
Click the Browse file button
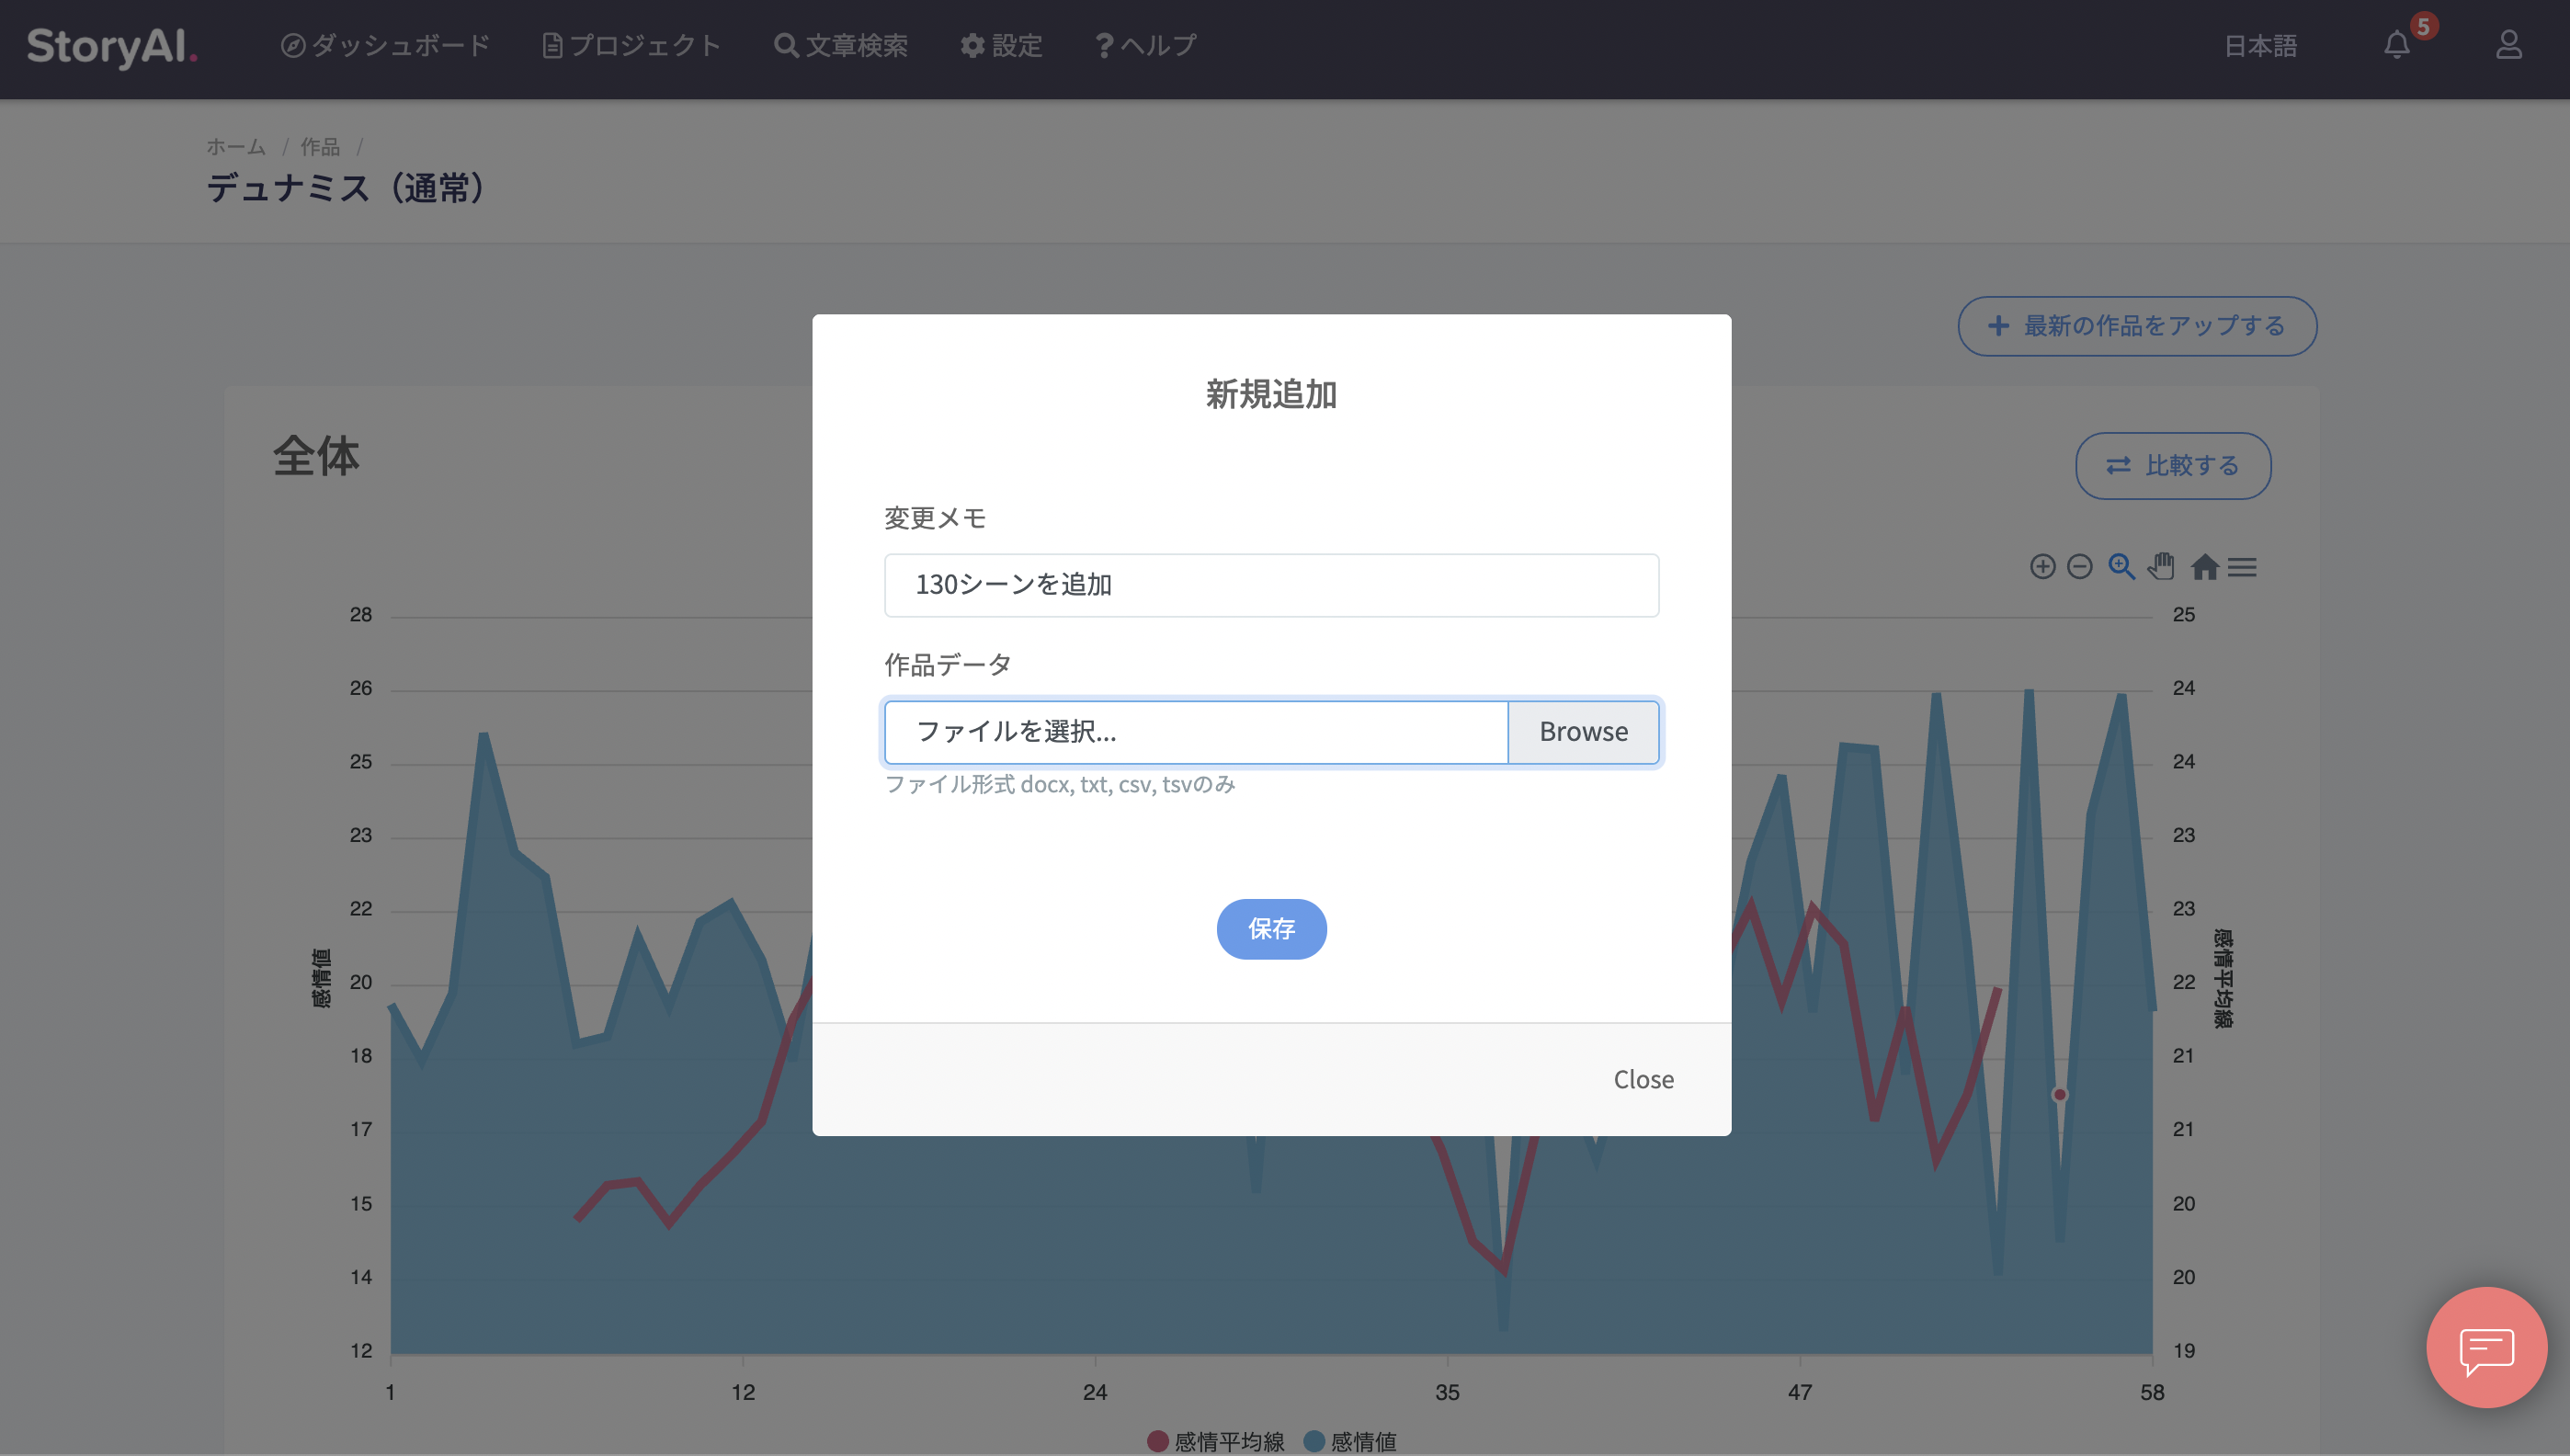pos(1583,732)
